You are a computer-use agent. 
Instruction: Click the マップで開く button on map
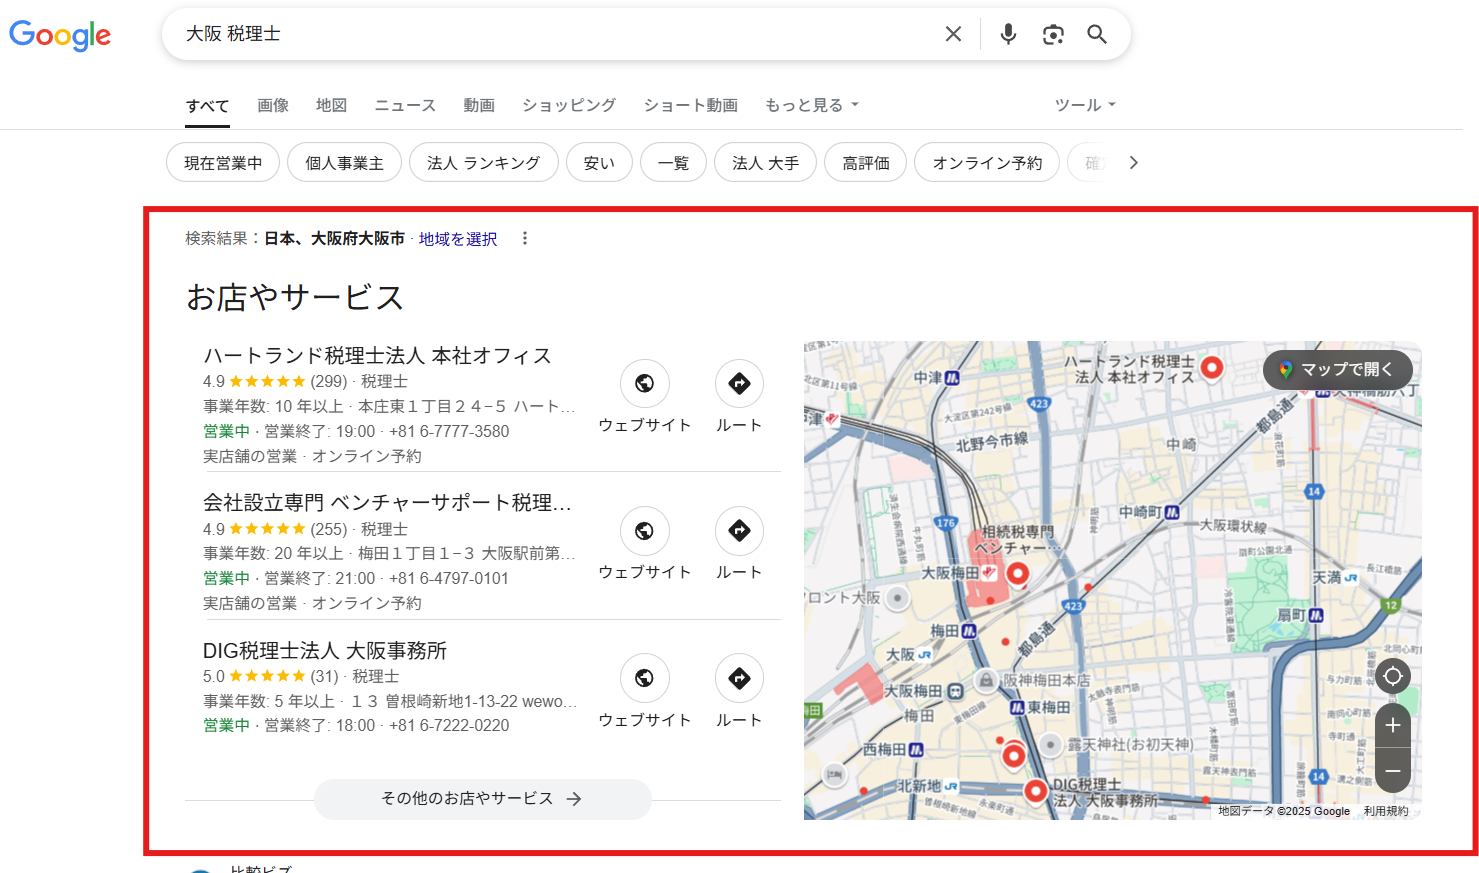point(1338,369)
